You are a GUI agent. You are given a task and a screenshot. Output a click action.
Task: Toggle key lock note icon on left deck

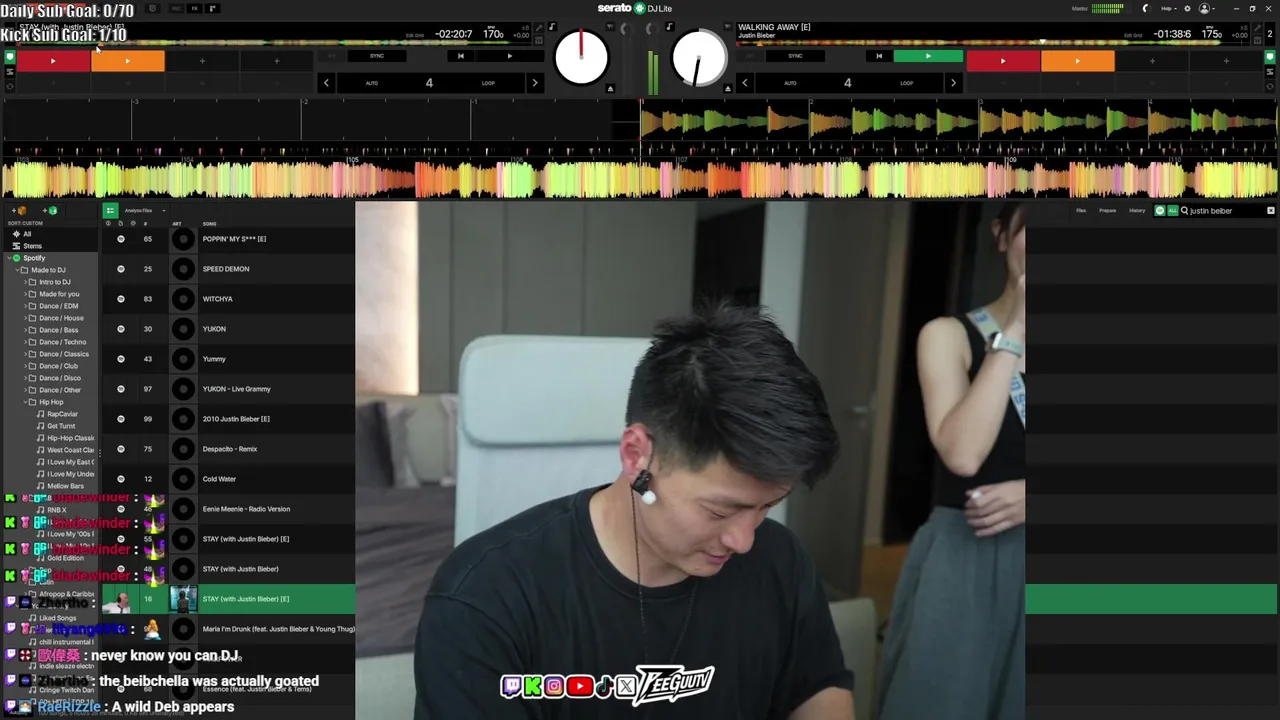pos(551,27)
